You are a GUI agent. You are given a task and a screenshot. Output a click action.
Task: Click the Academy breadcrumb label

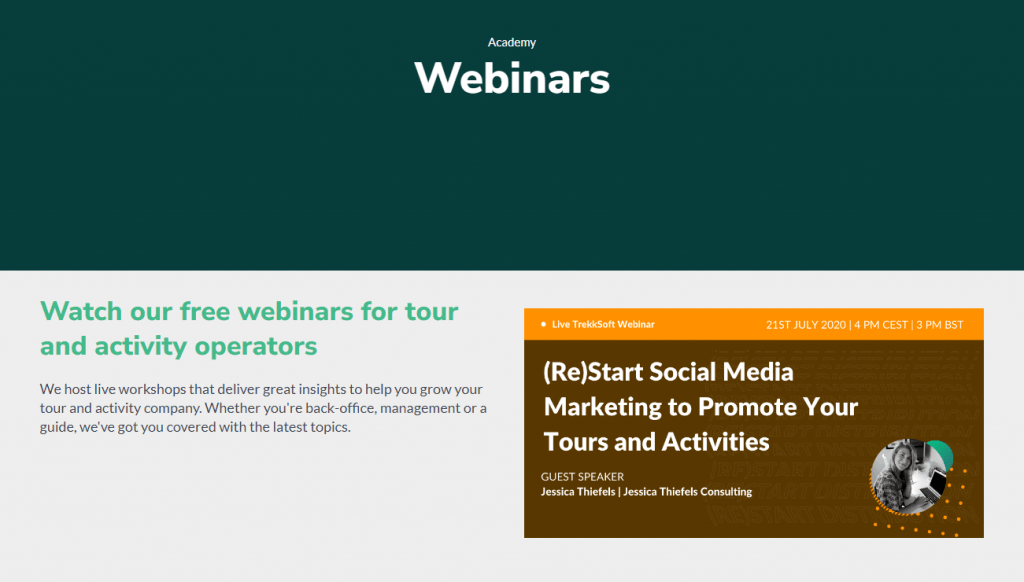click(511, 42)
